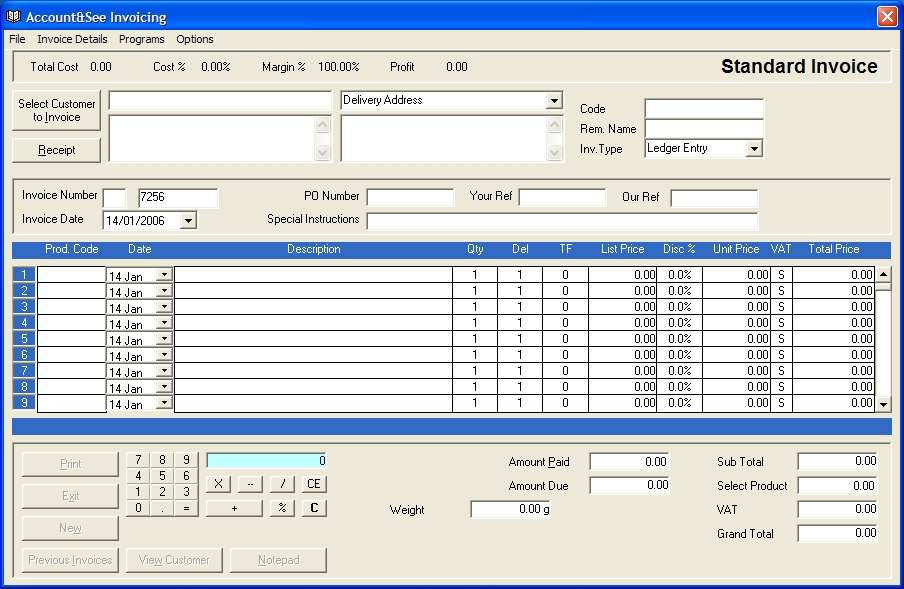Click the calculator plus key

[x=234, y=508]
